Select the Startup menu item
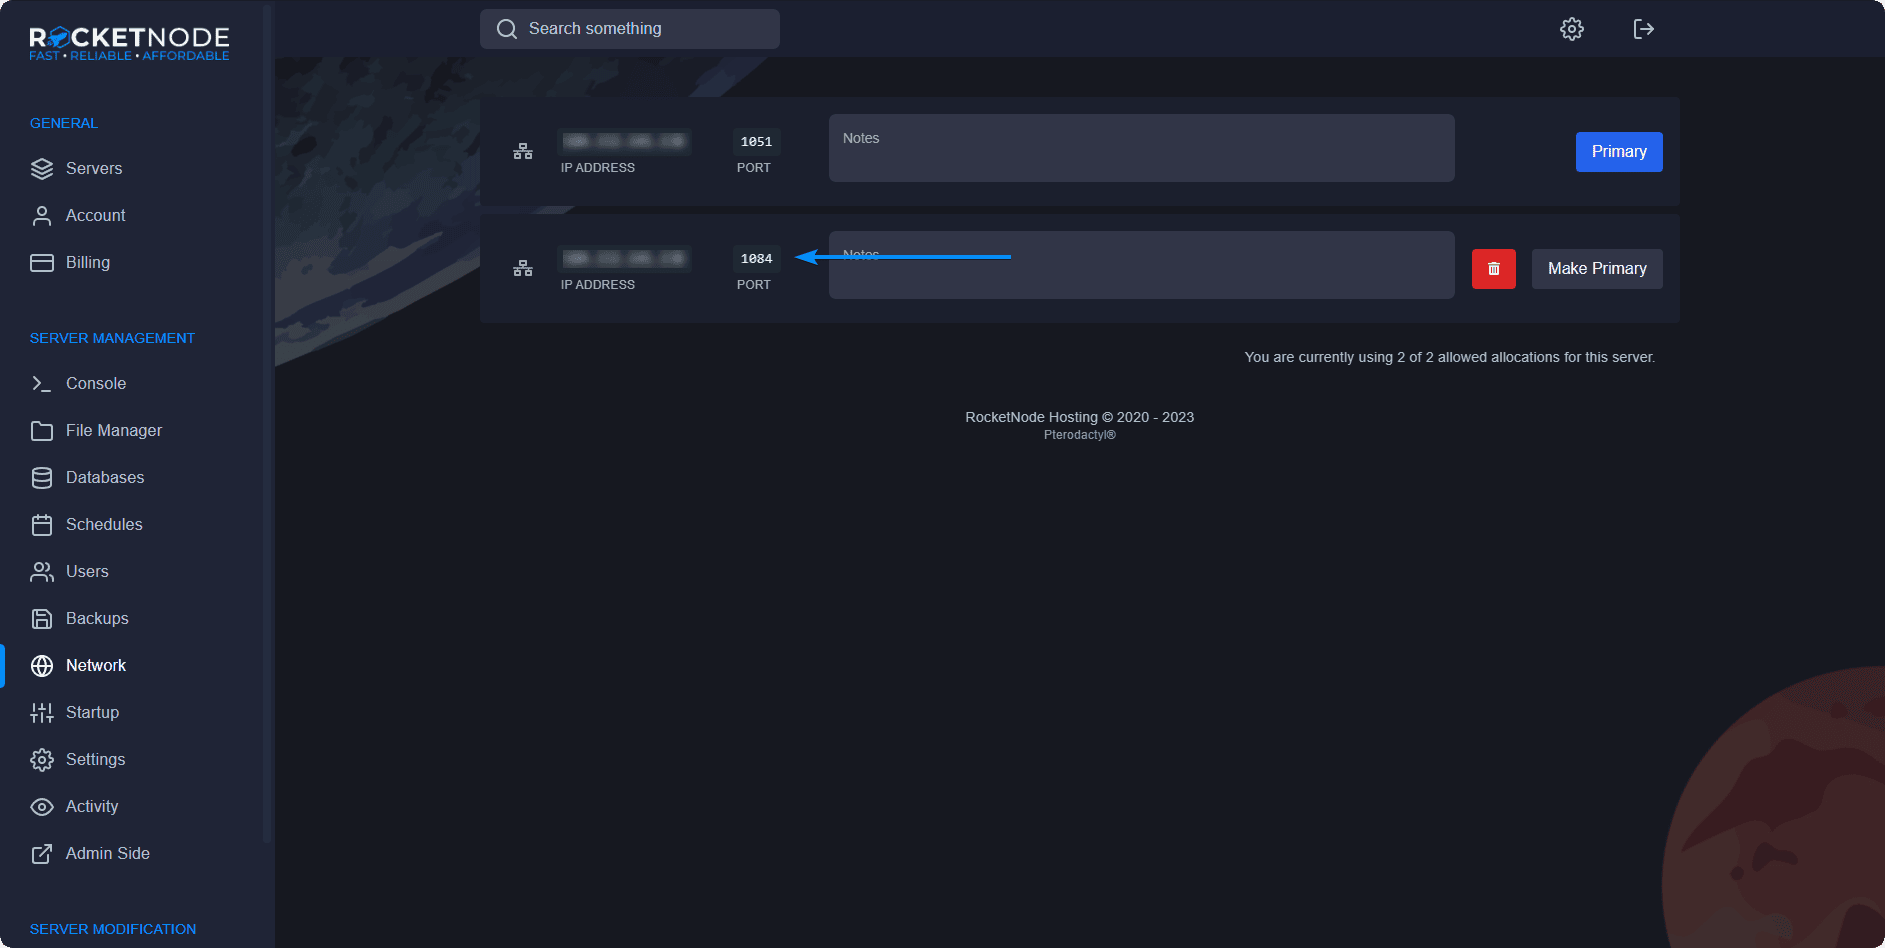1885x948 pixels. pos(92,713)
